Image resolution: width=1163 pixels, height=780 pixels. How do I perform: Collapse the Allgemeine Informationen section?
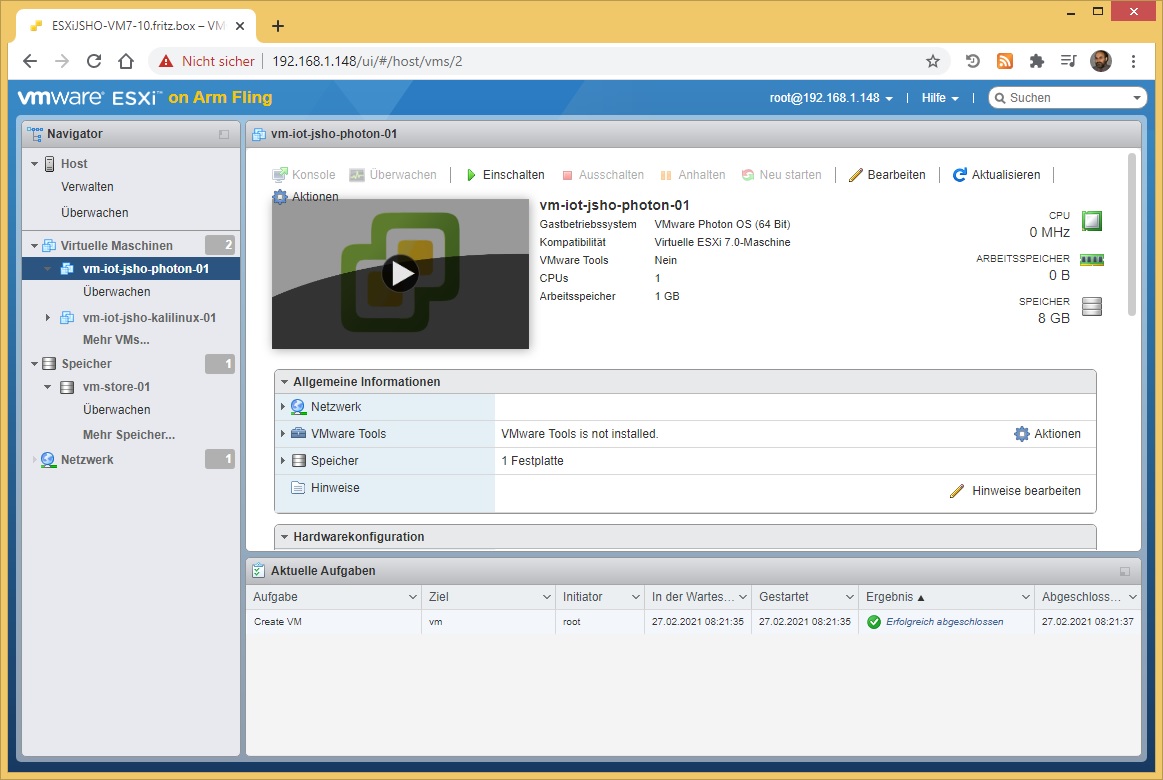pos(285,382)
